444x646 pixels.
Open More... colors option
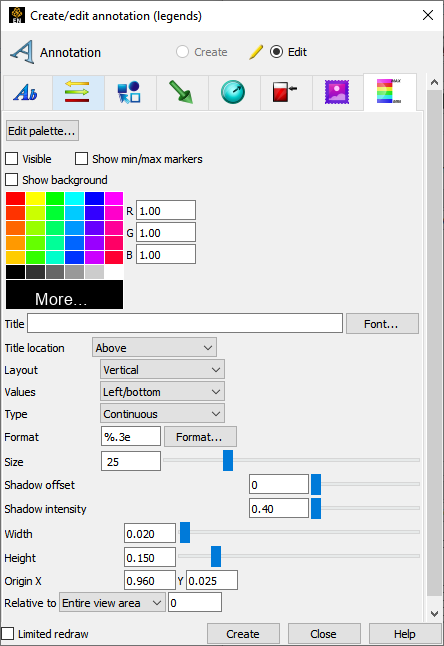tap(64, 295)
